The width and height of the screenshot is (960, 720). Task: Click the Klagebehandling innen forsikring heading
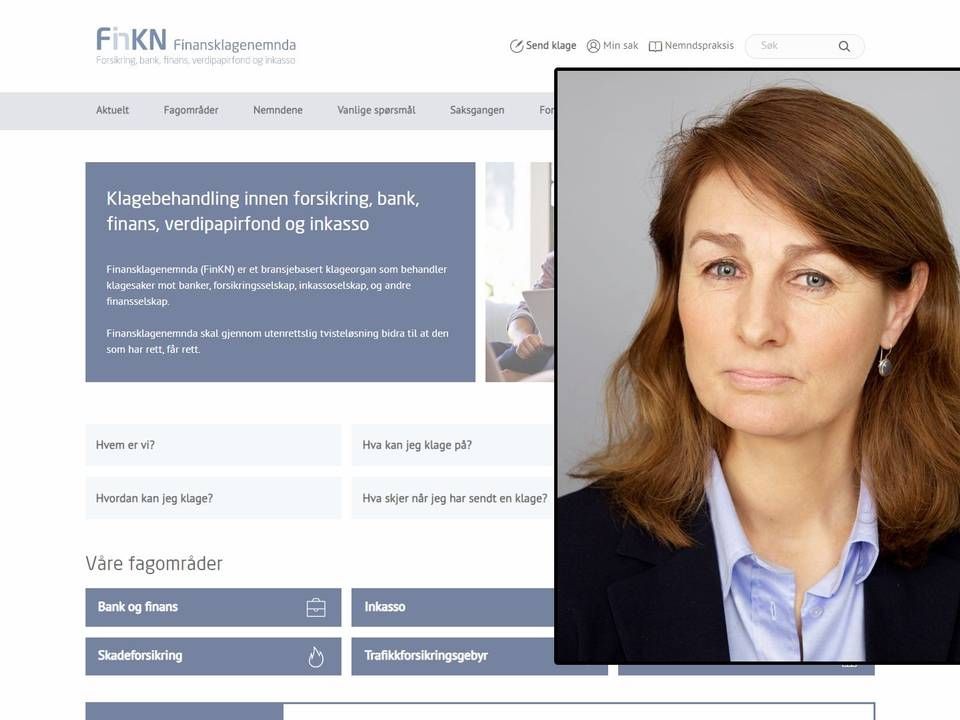tap(263, 211)
